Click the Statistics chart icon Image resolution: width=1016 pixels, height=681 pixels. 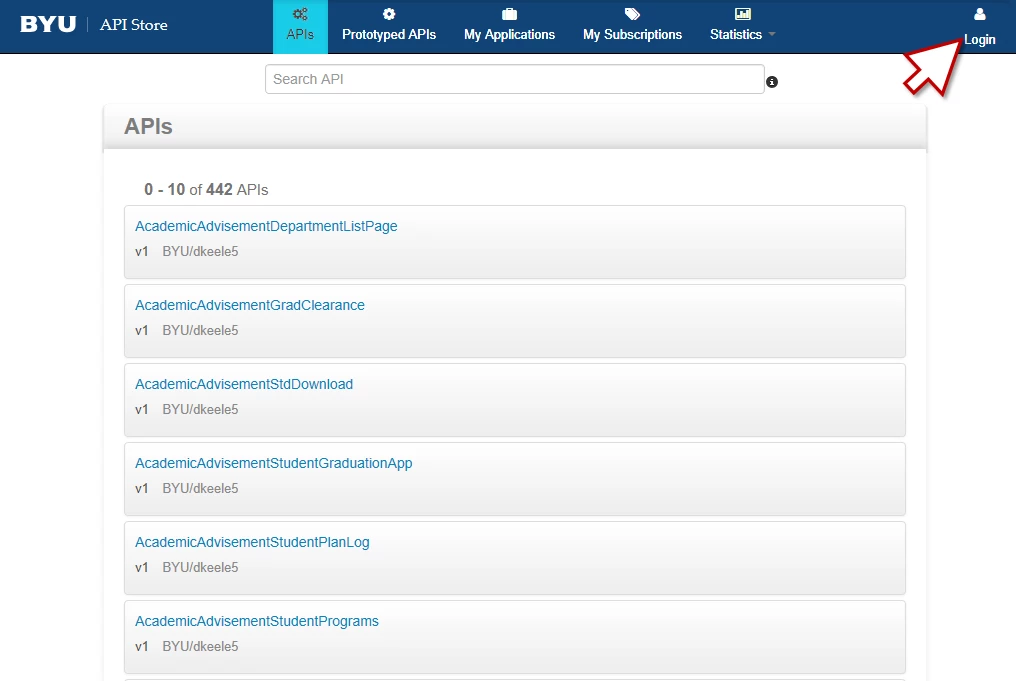pos(743,14)
